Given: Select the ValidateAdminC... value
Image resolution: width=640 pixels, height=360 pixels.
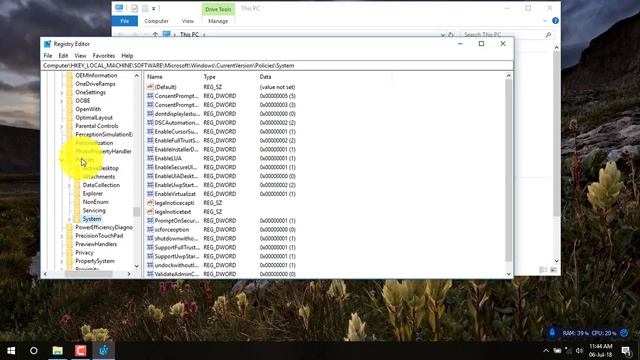Looking at the screenshot, I should click(177, 274).
